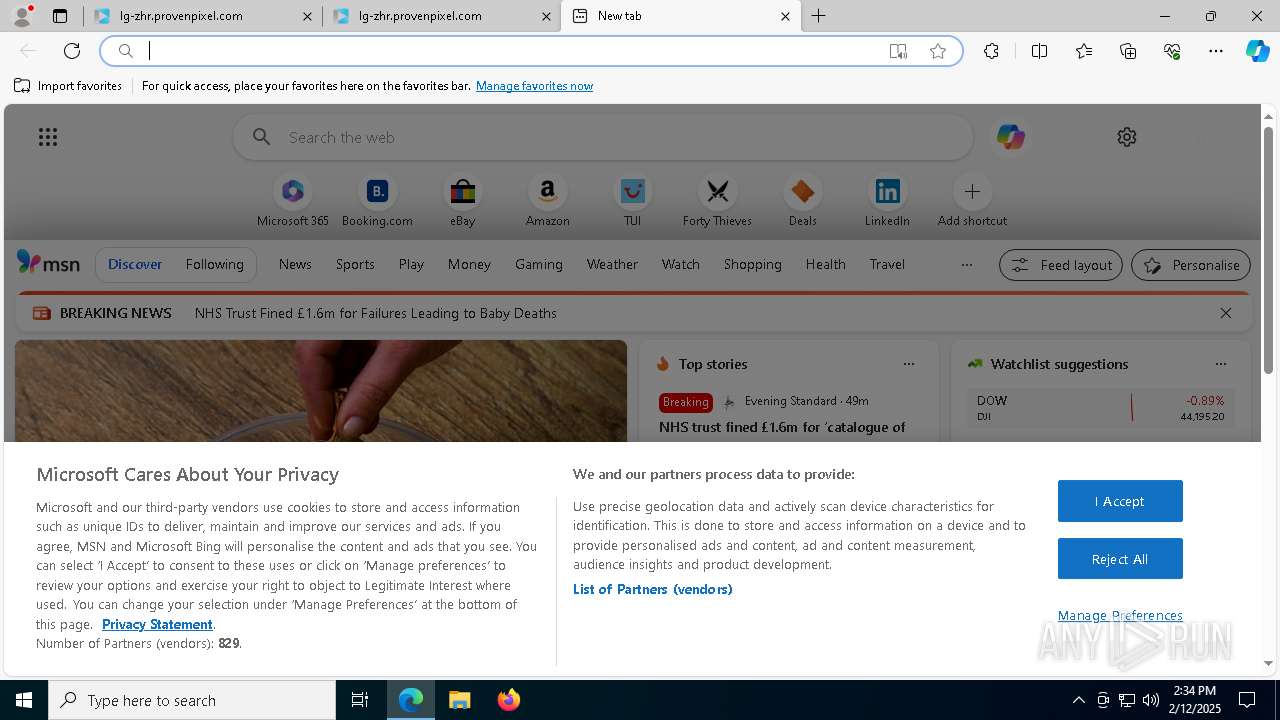Open Microsoft 365 shortcut

click(x=293, y=202)
